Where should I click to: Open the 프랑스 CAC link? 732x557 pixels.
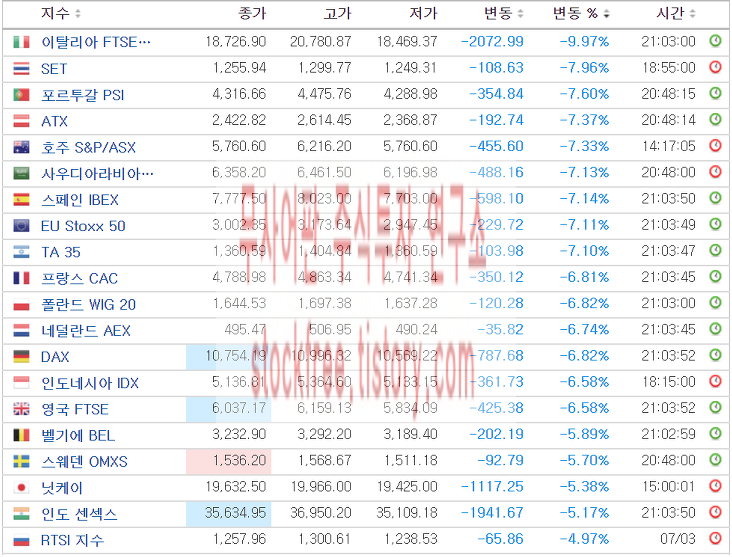pos(79,278)
